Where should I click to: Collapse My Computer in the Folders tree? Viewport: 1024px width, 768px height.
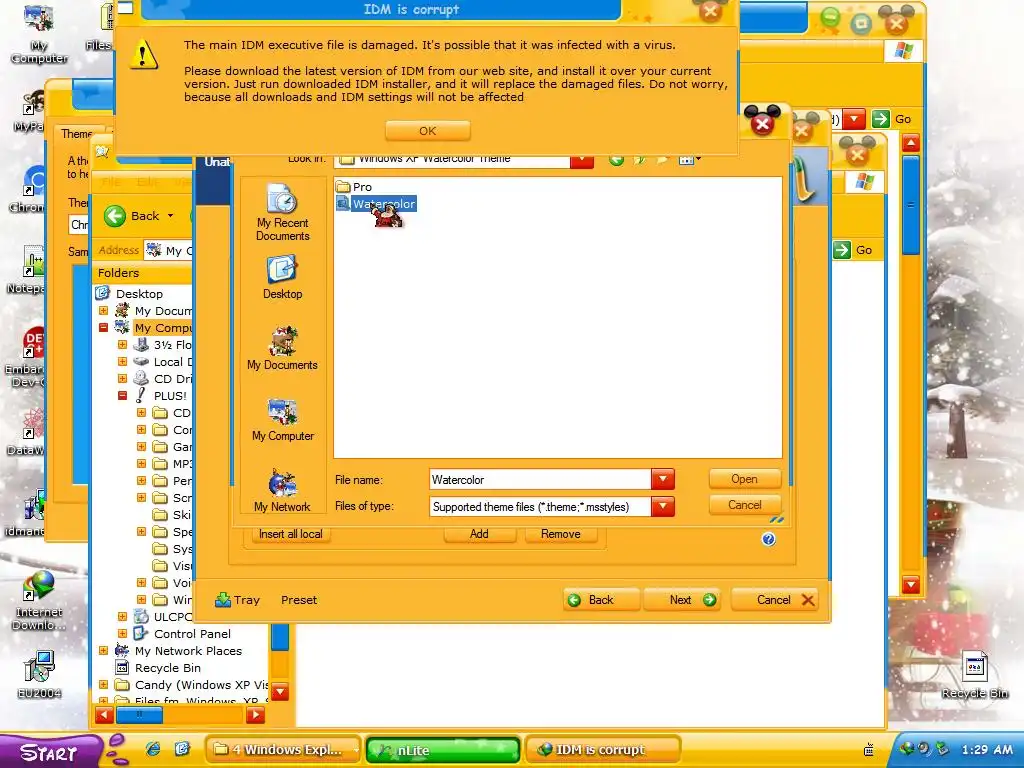(103, 327)
